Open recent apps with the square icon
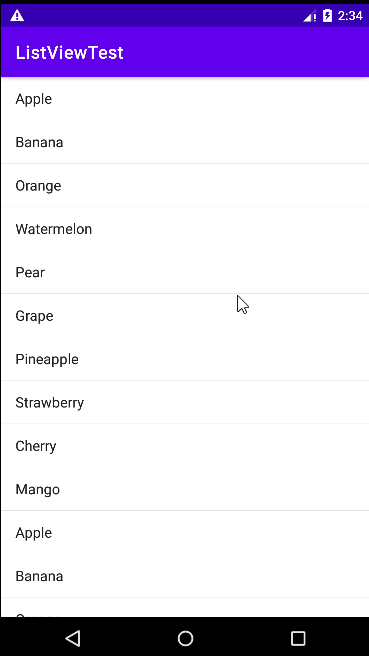This screenshot has width=369, height=656. [x=298, y=638]
